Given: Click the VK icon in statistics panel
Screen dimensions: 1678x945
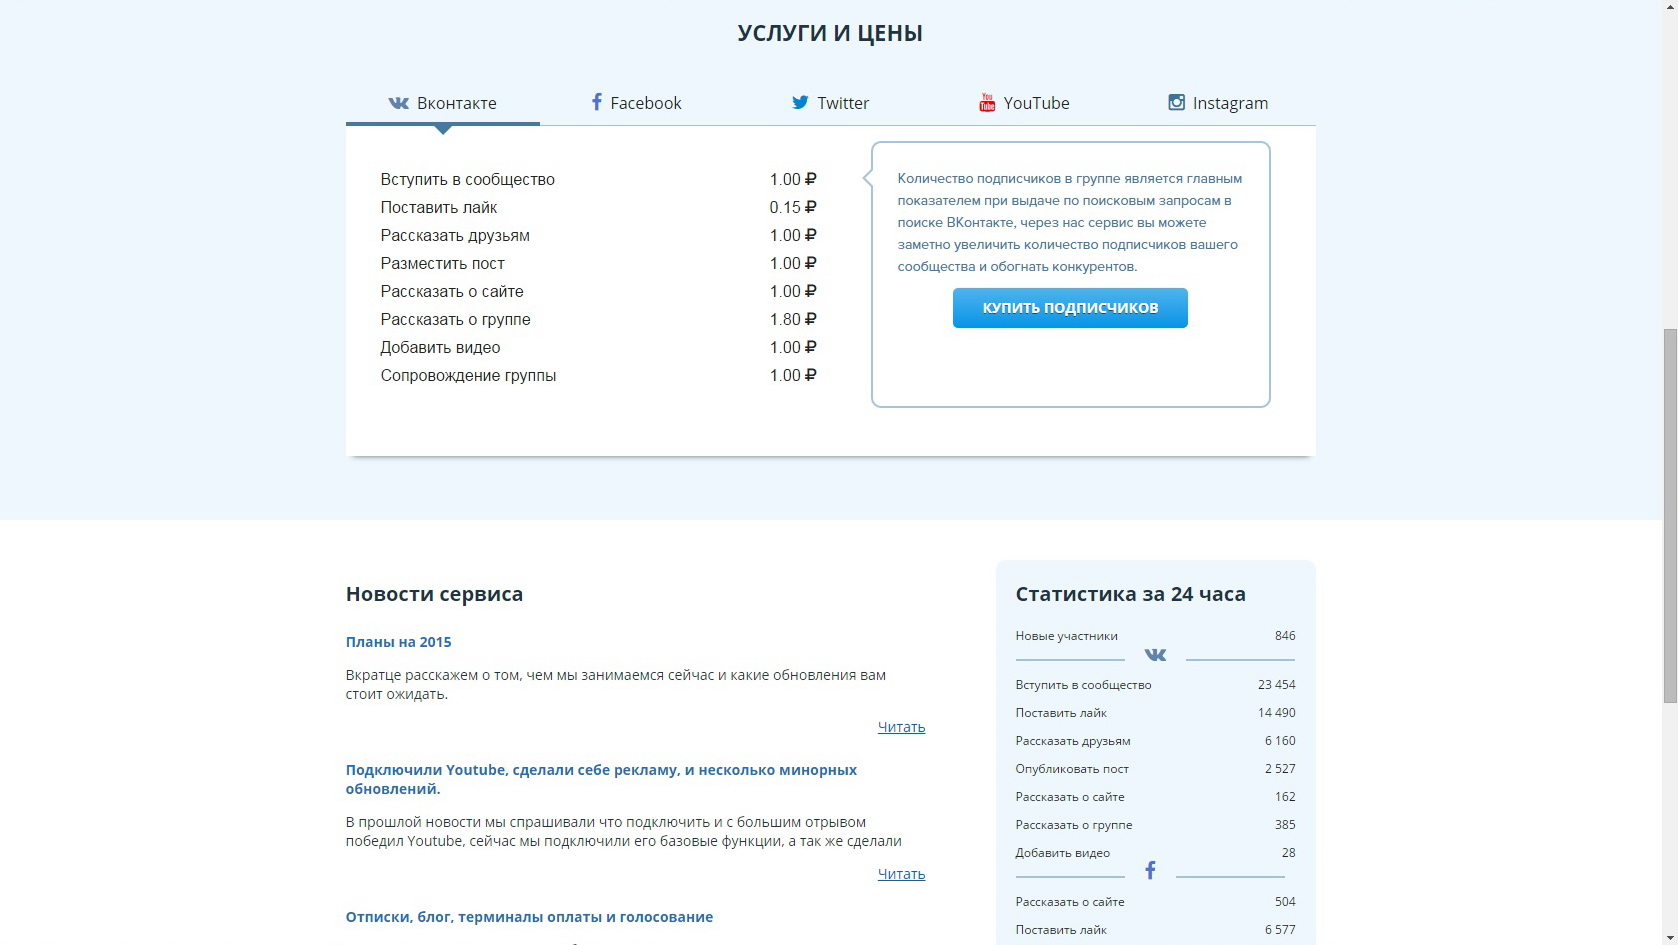Looking at the screenshot, I should [1155, 655].
